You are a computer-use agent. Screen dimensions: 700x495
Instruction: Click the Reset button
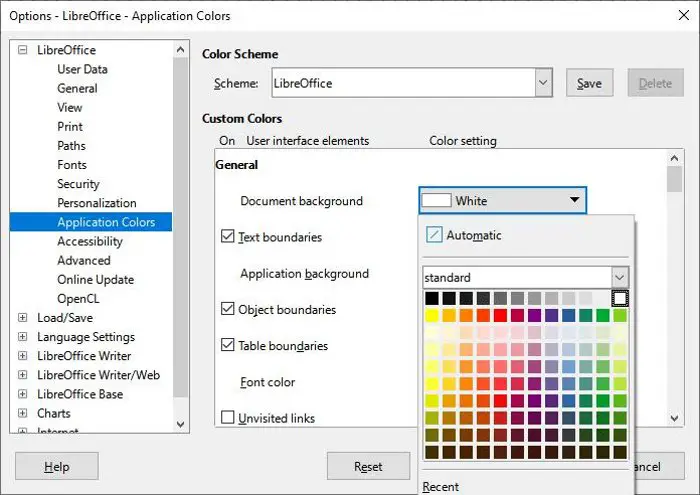pyautogui.click(x=368, y=466)
